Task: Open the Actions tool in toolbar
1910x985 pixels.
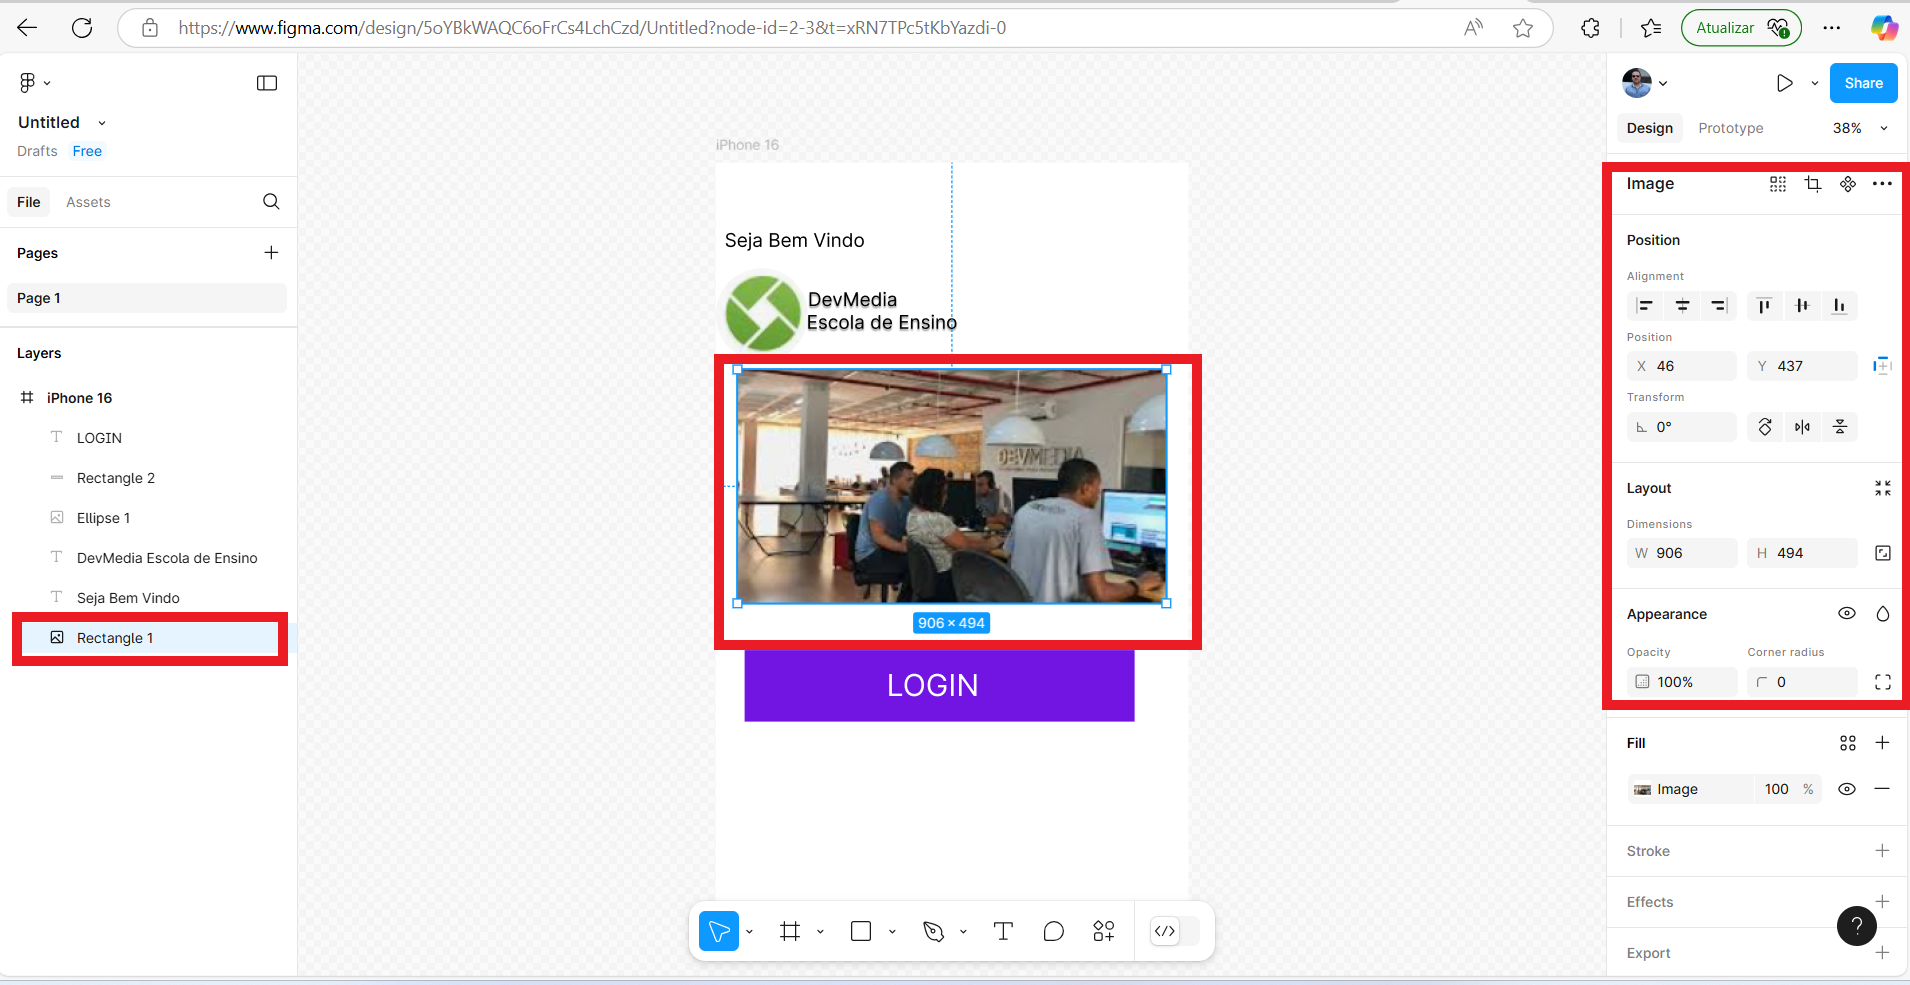Action: coord(1104,931)
